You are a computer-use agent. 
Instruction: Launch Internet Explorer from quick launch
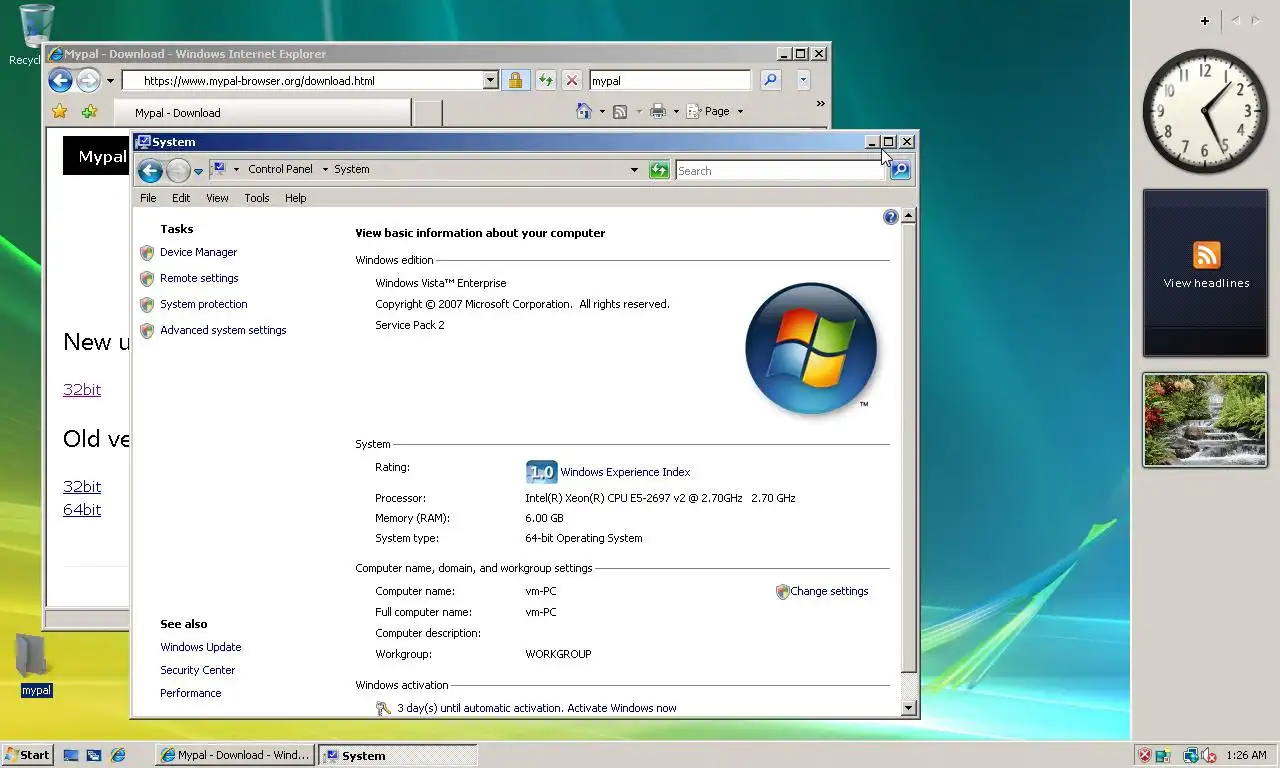coord(118,755)
